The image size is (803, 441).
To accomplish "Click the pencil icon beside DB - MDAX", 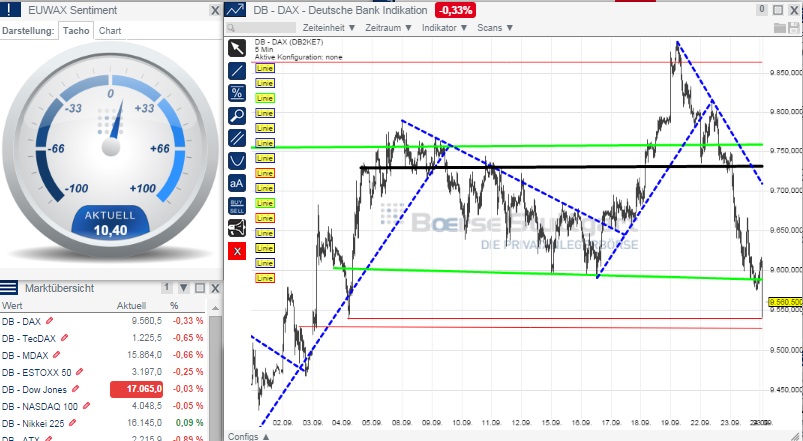I will (57, 354).
